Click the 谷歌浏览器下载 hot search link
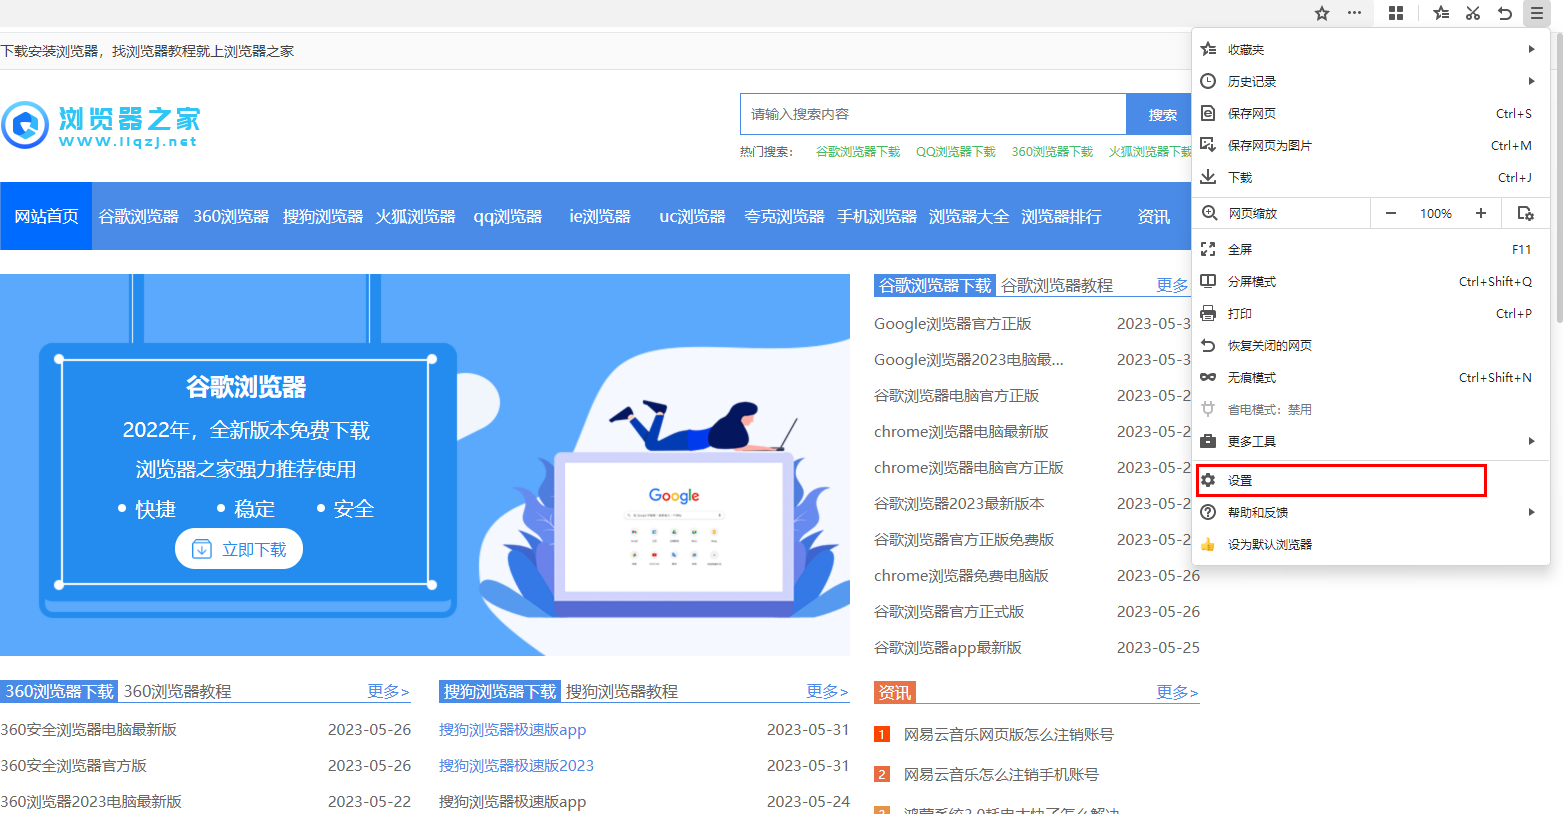The width and height of the screenshot is (1563, 814). pos(858,152)
